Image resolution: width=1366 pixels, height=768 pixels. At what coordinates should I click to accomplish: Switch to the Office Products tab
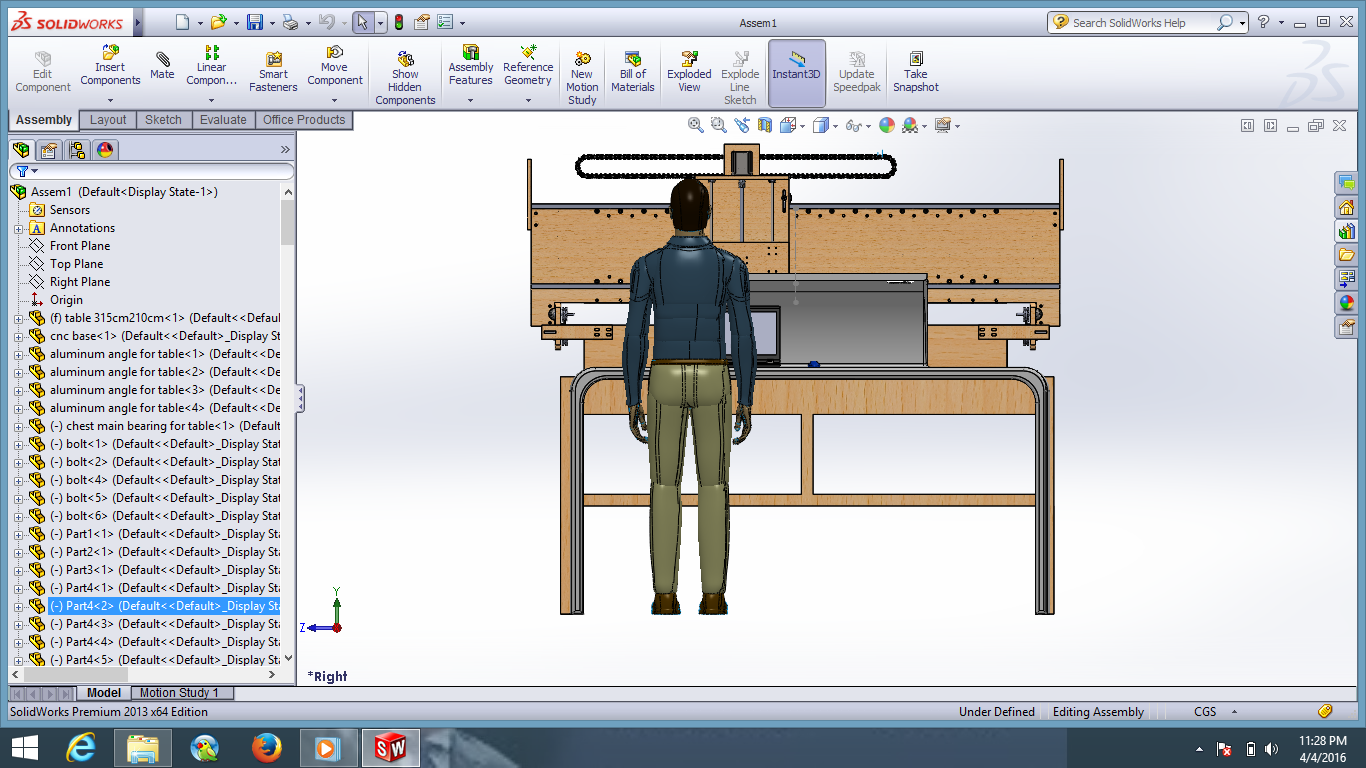tap(304, 120)
